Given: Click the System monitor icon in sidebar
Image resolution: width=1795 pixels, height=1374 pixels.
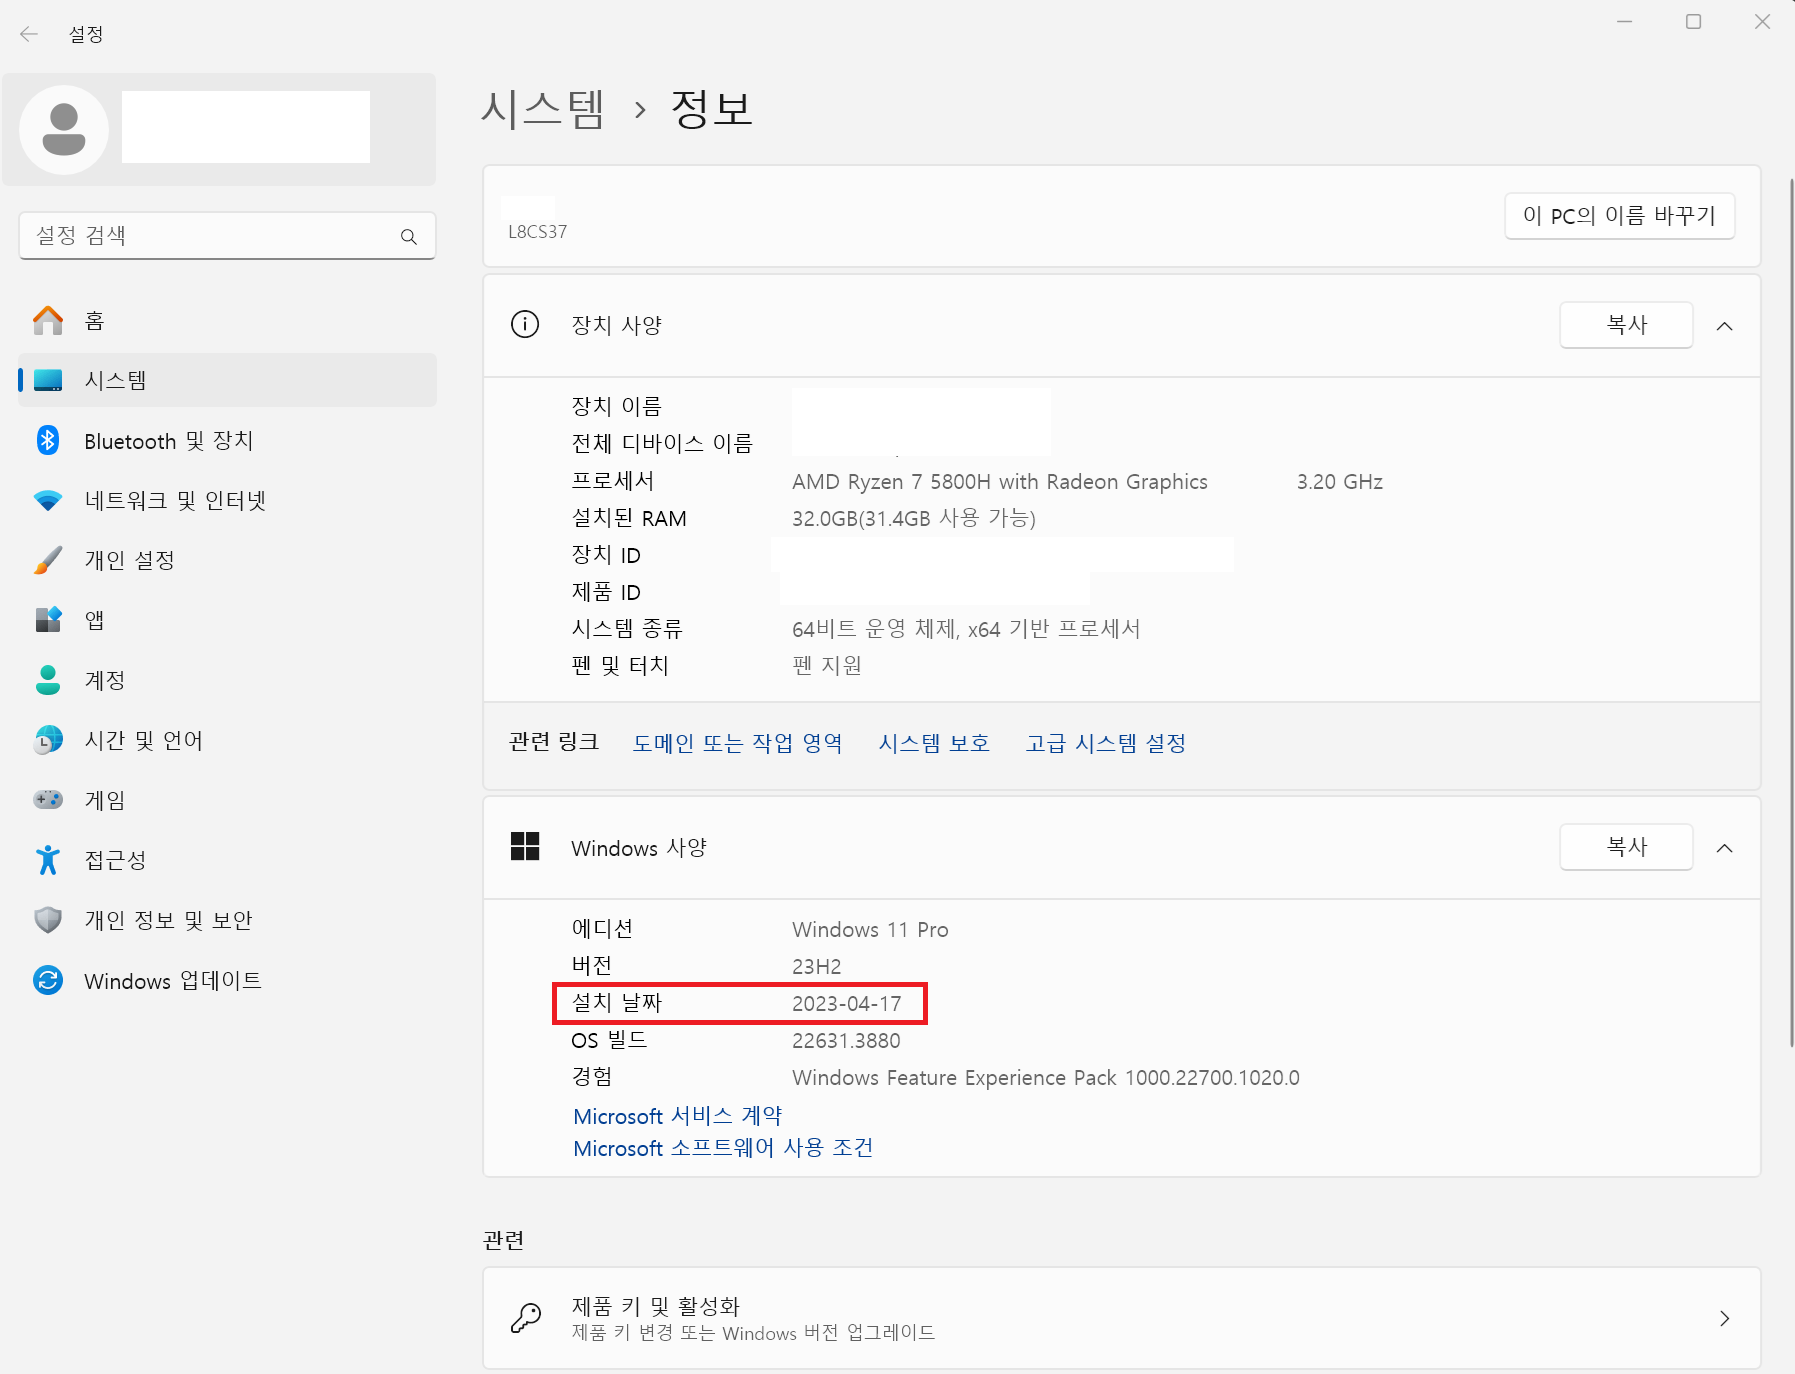Looking at the screenshot, I should (48, 380).
